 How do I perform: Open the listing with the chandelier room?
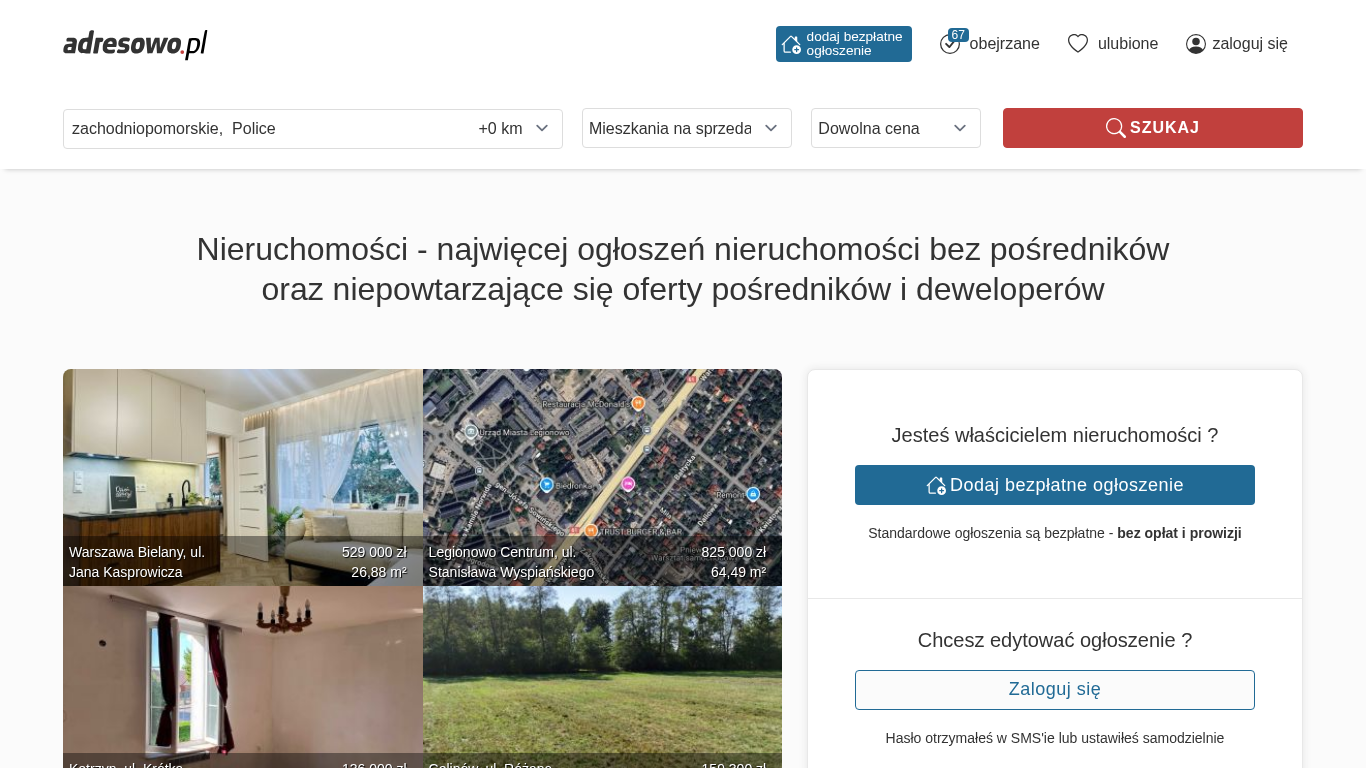click(x=242, y=670)
